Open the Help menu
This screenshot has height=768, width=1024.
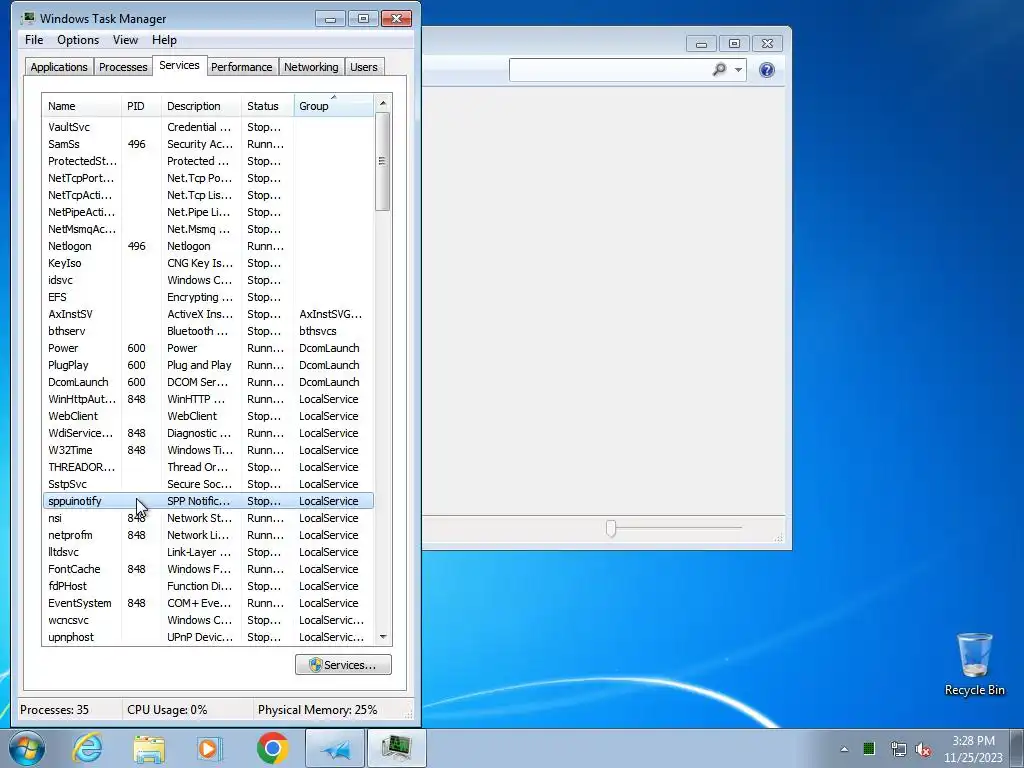pos(165,40)
